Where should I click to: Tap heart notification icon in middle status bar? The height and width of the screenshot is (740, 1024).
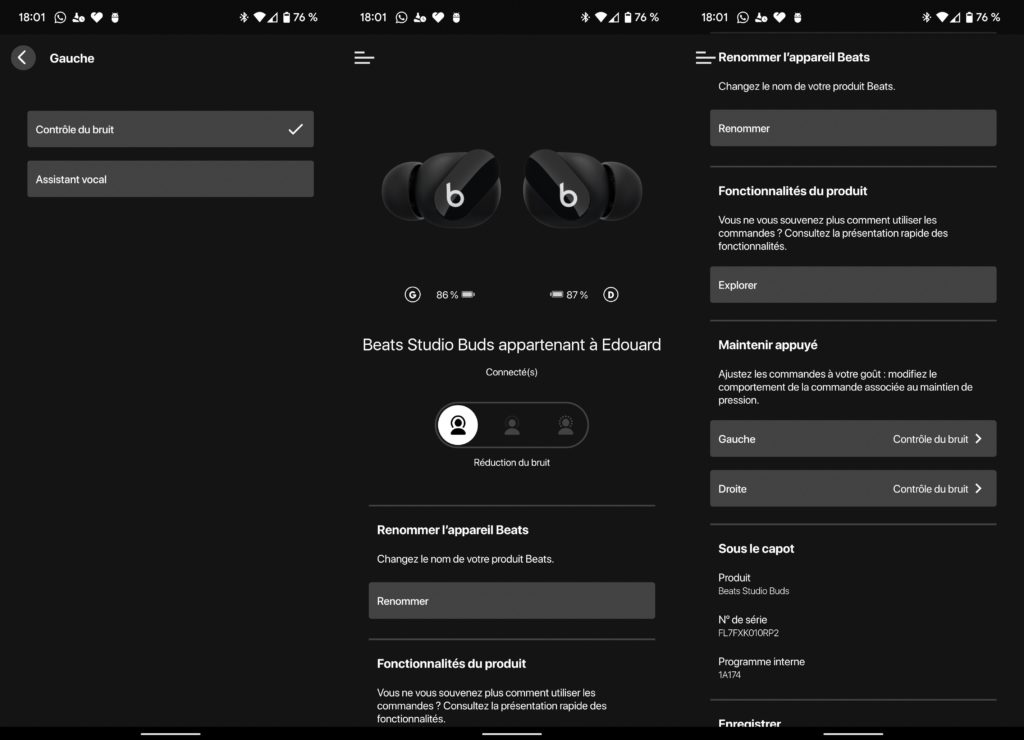click(x=438, y=17)
